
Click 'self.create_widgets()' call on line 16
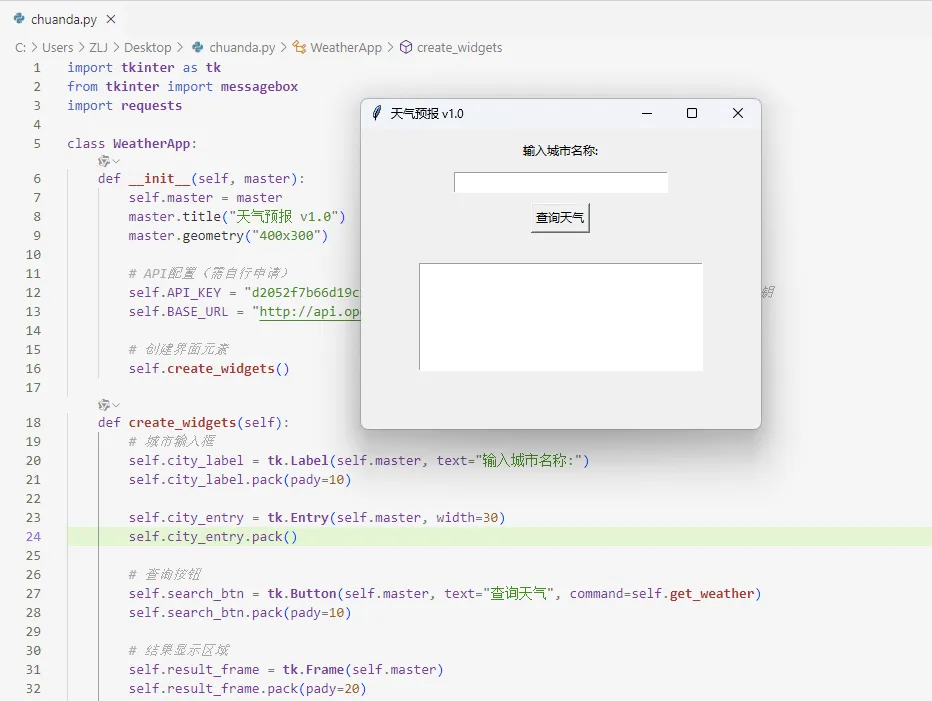[209, 369]
